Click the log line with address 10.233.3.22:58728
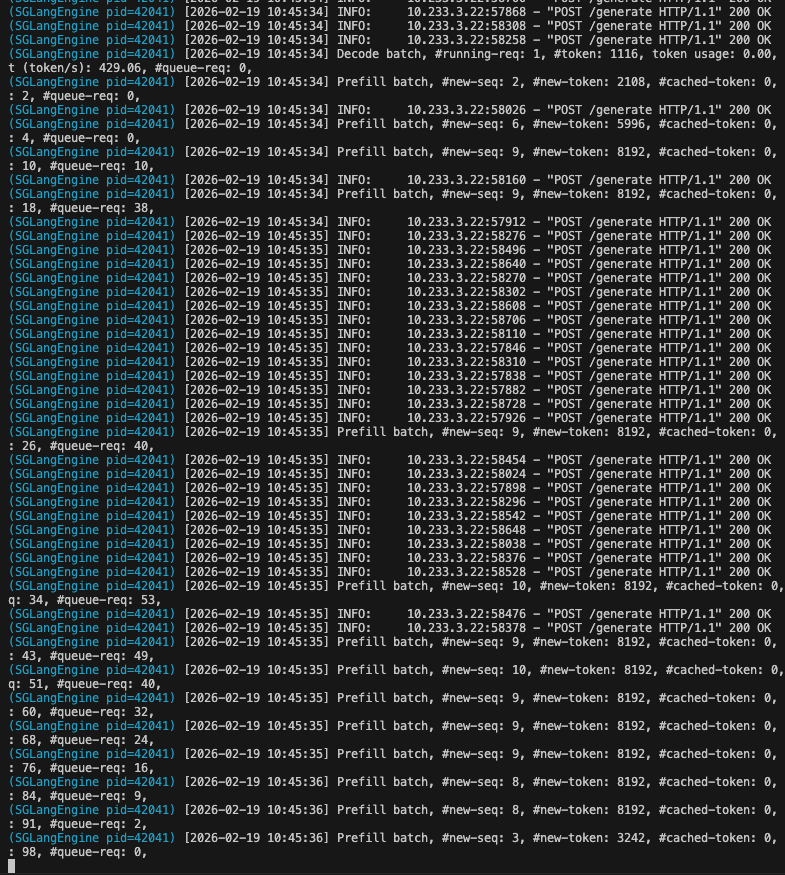This screenshot has width=785, height=875. pyautogui.click(x=390, y=403)
